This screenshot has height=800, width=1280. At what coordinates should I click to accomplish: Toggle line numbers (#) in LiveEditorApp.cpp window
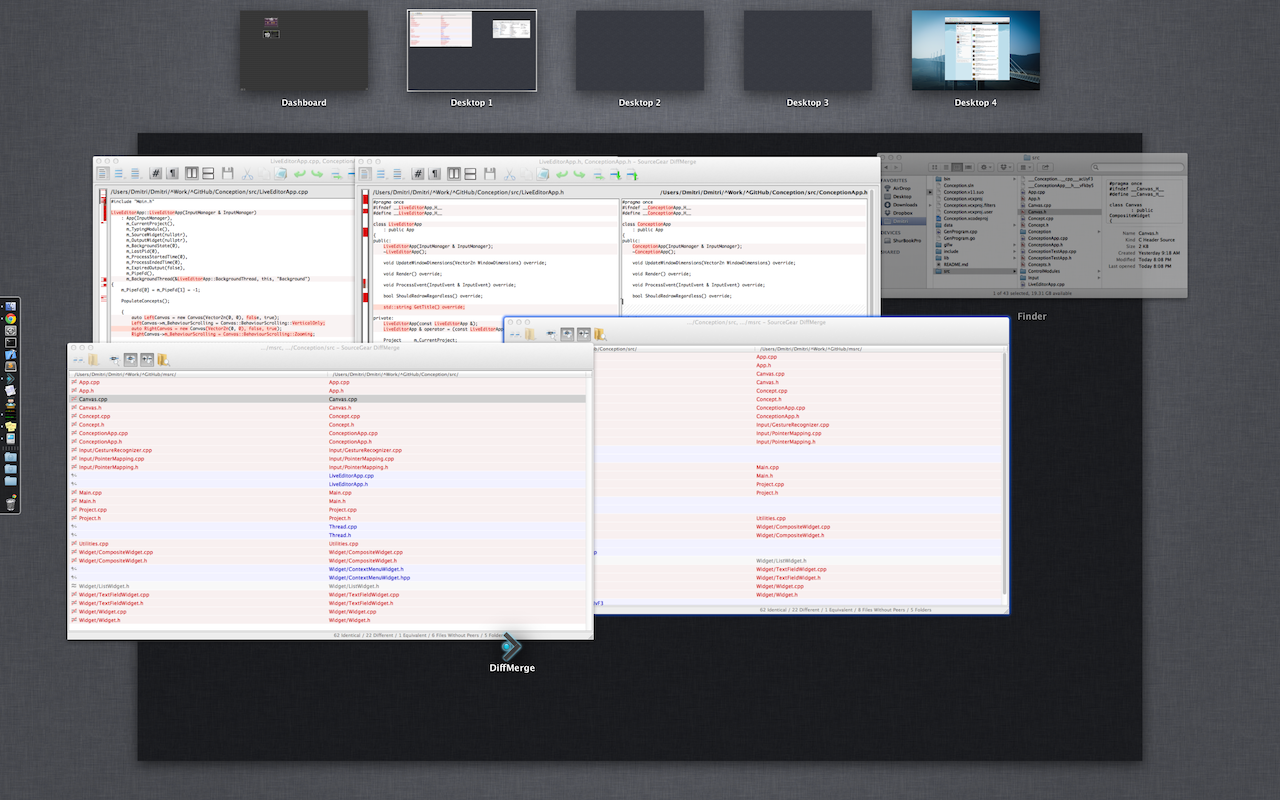click(x=156, y=173)
